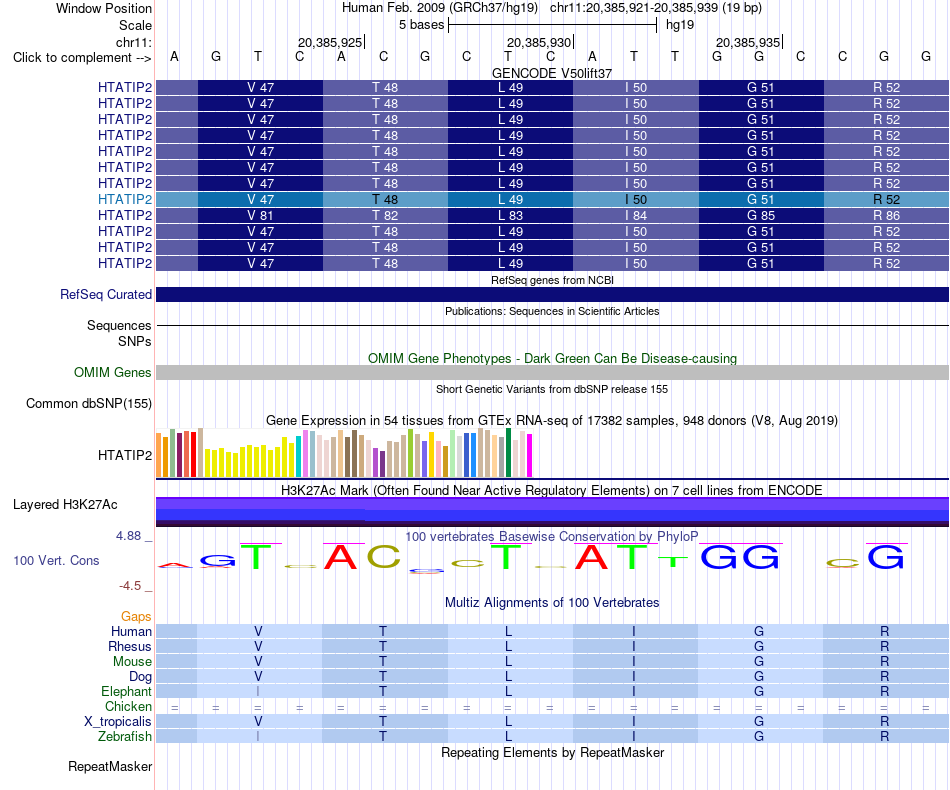Click the 20,385,930 coordinate marker
The image size is (950, 790).
[x=539, y=42]
